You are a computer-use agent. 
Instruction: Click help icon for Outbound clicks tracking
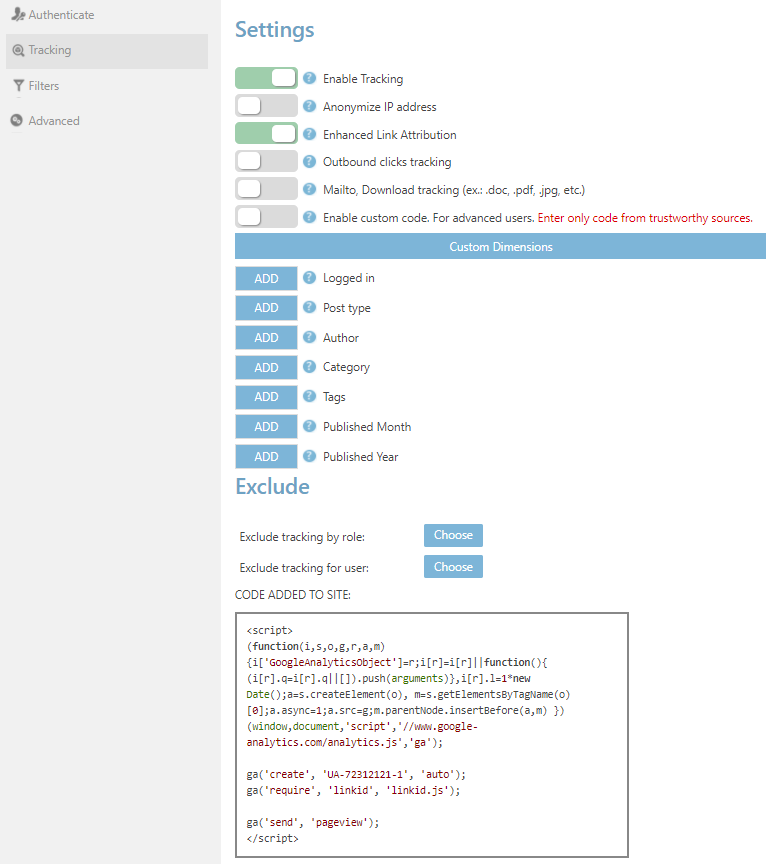pyautogui.click(x=310, y=161)
